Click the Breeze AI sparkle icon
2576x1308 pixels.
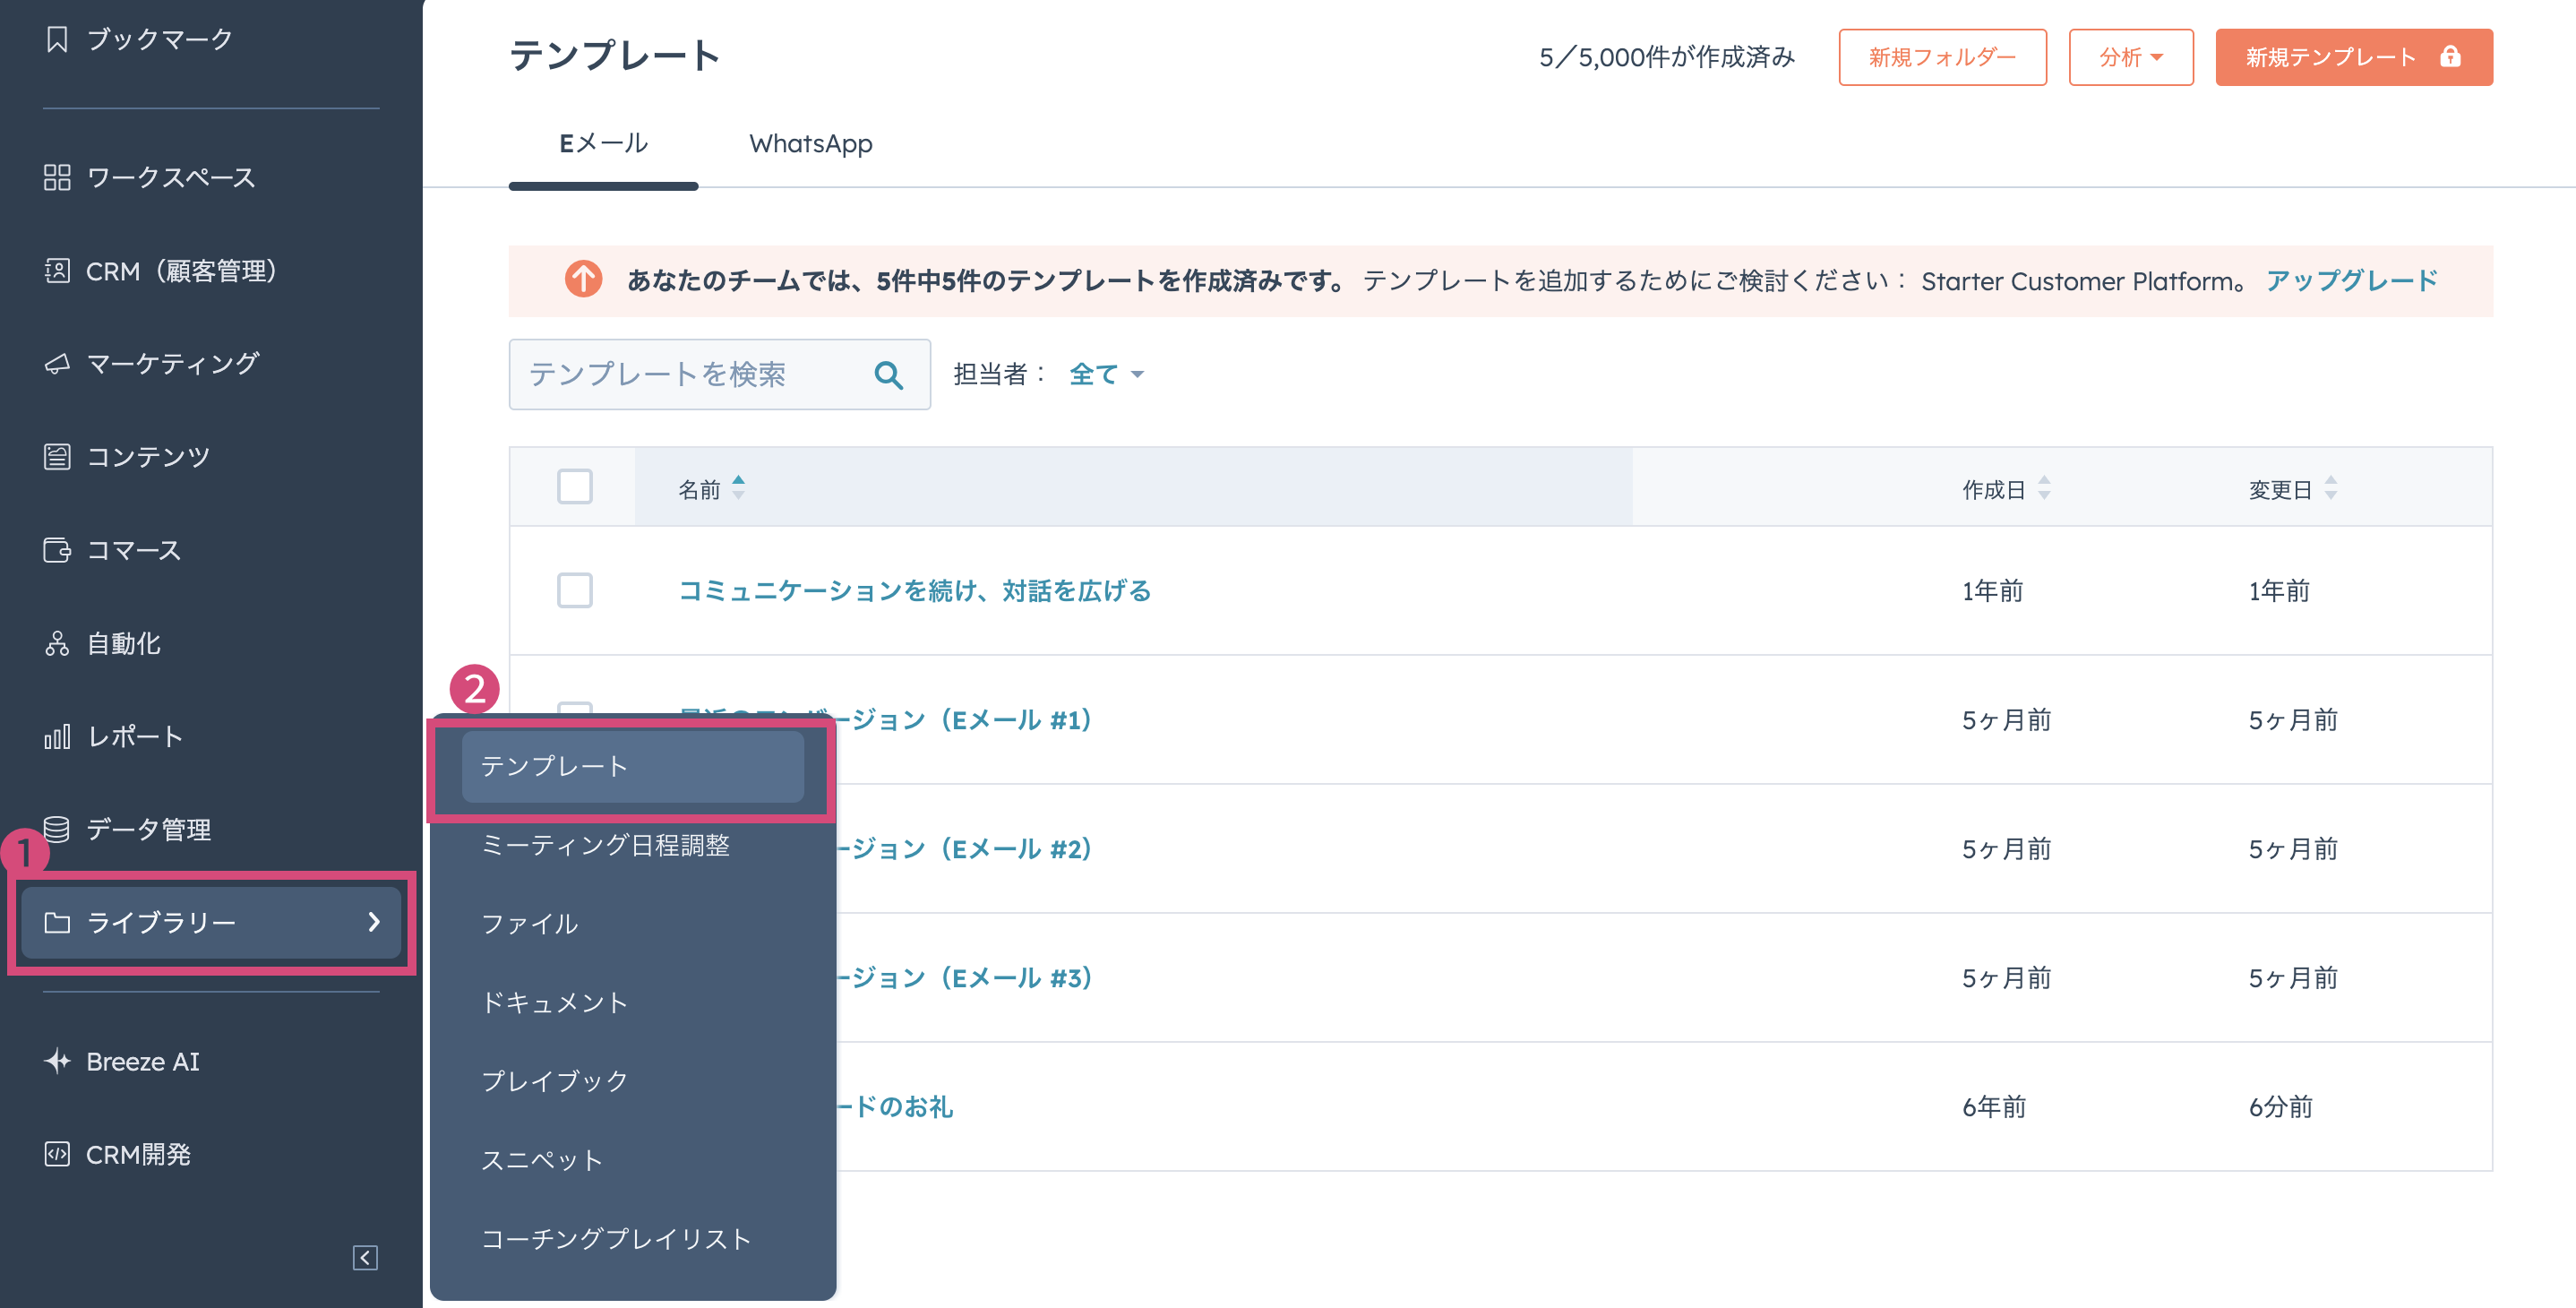[x=57, y=1061]
